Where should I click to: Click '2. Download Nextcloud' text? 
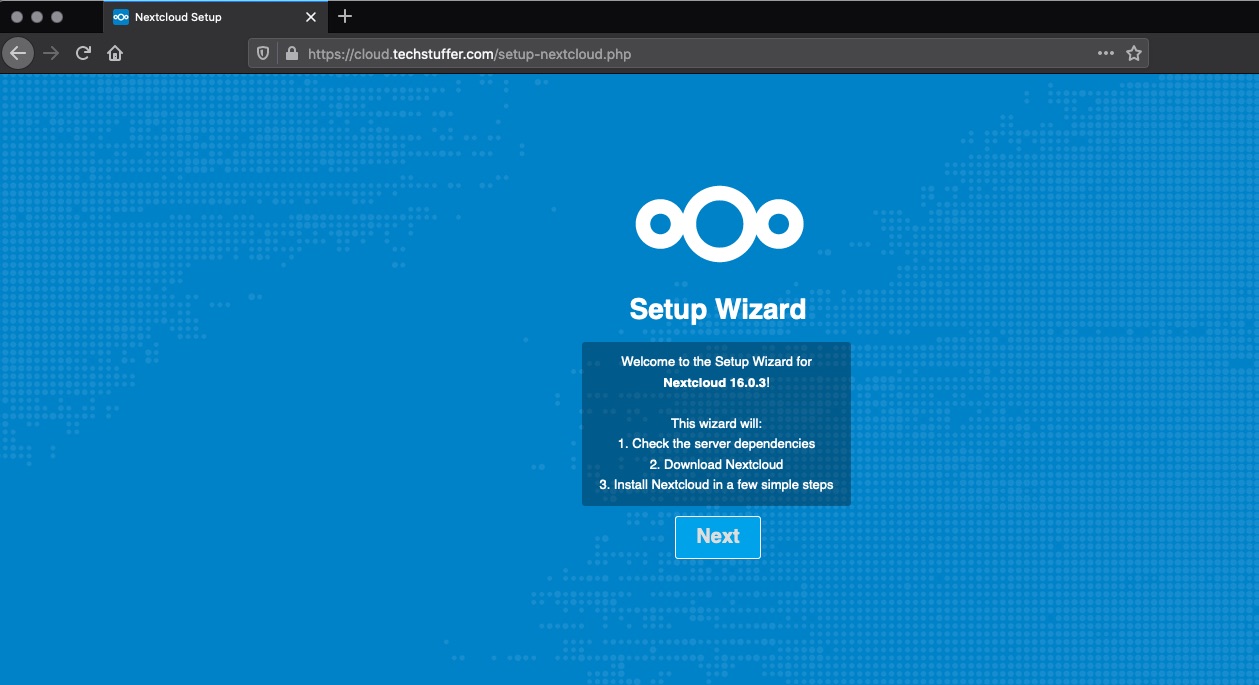[716, 464]
